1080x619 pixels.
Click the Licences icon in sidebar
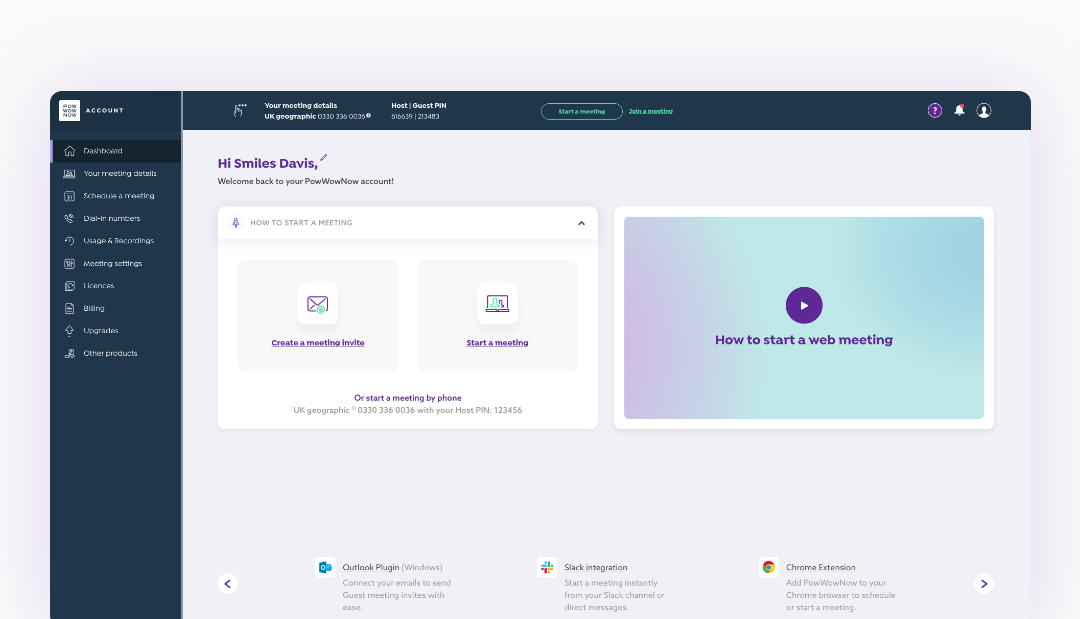click(70, 286)
